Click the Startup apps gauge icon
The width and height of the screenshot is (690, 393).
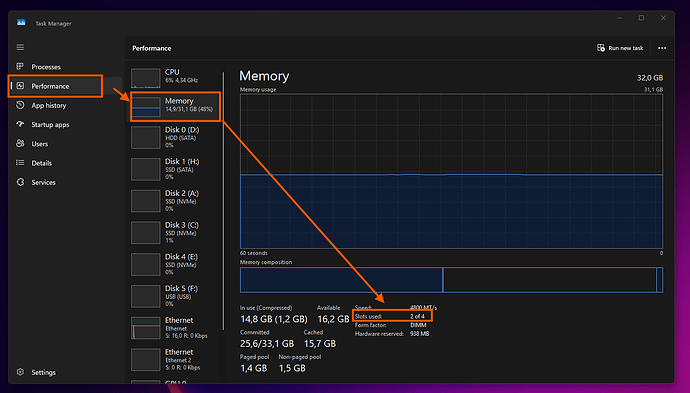point(20,124)
